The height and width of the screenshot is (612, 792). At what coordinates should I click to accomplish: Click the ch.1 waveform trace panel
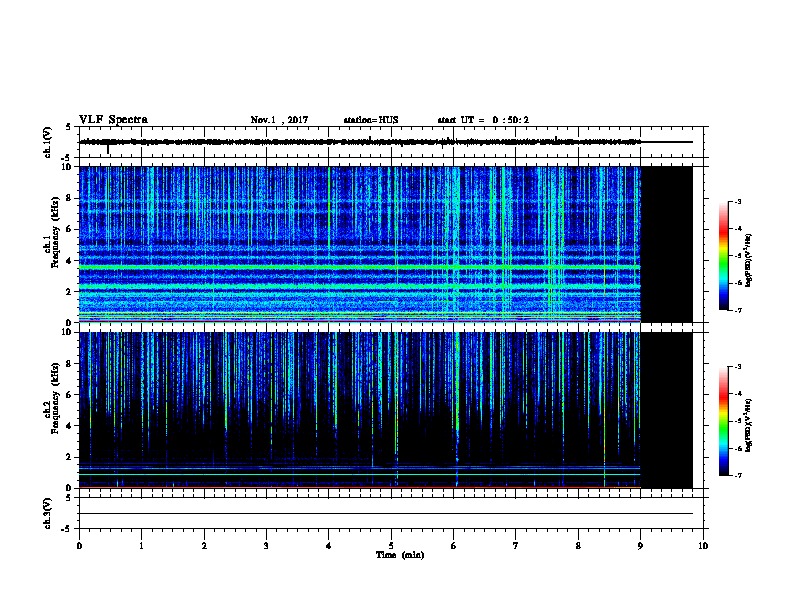[391, 142]
